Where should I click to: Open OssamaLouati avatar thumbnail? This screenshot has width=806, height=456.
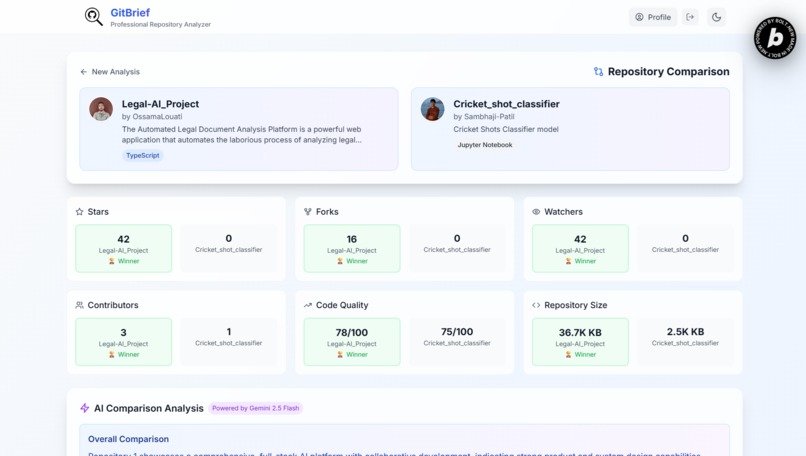click(x=101, y=109)
